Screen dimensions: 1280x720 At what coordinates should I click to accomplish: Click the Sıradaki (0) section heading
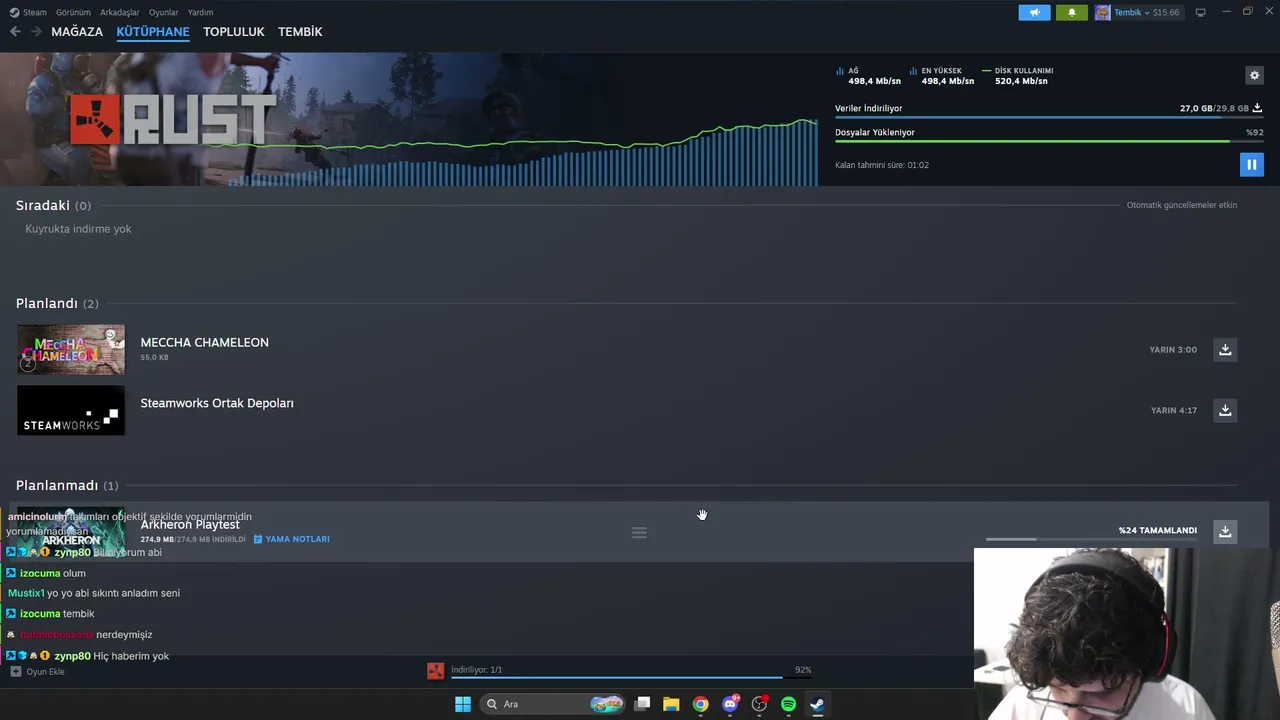(x=53, y=205)
